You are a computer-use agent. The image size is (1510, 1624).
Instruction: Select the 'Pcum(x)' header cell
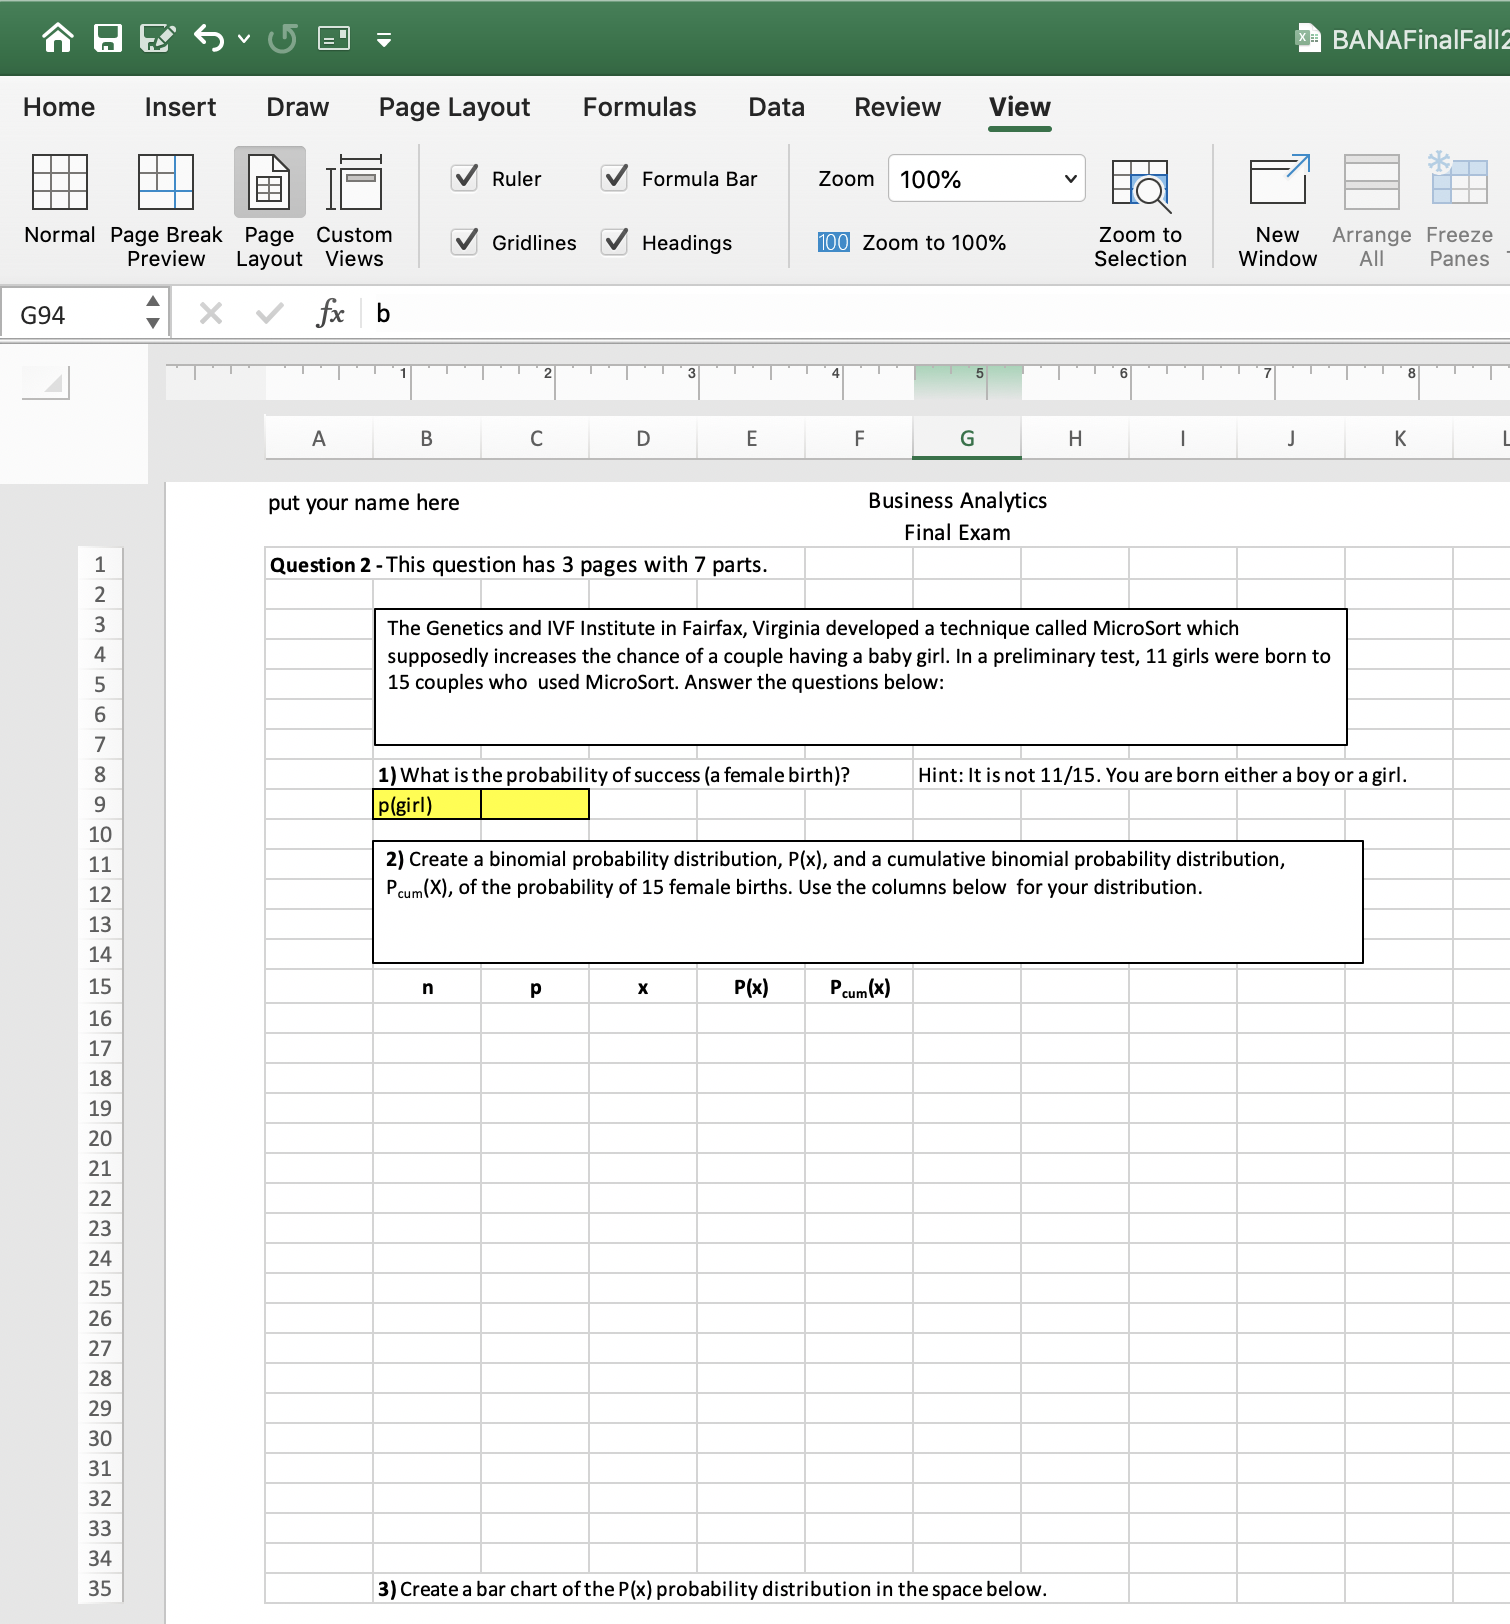859,987
